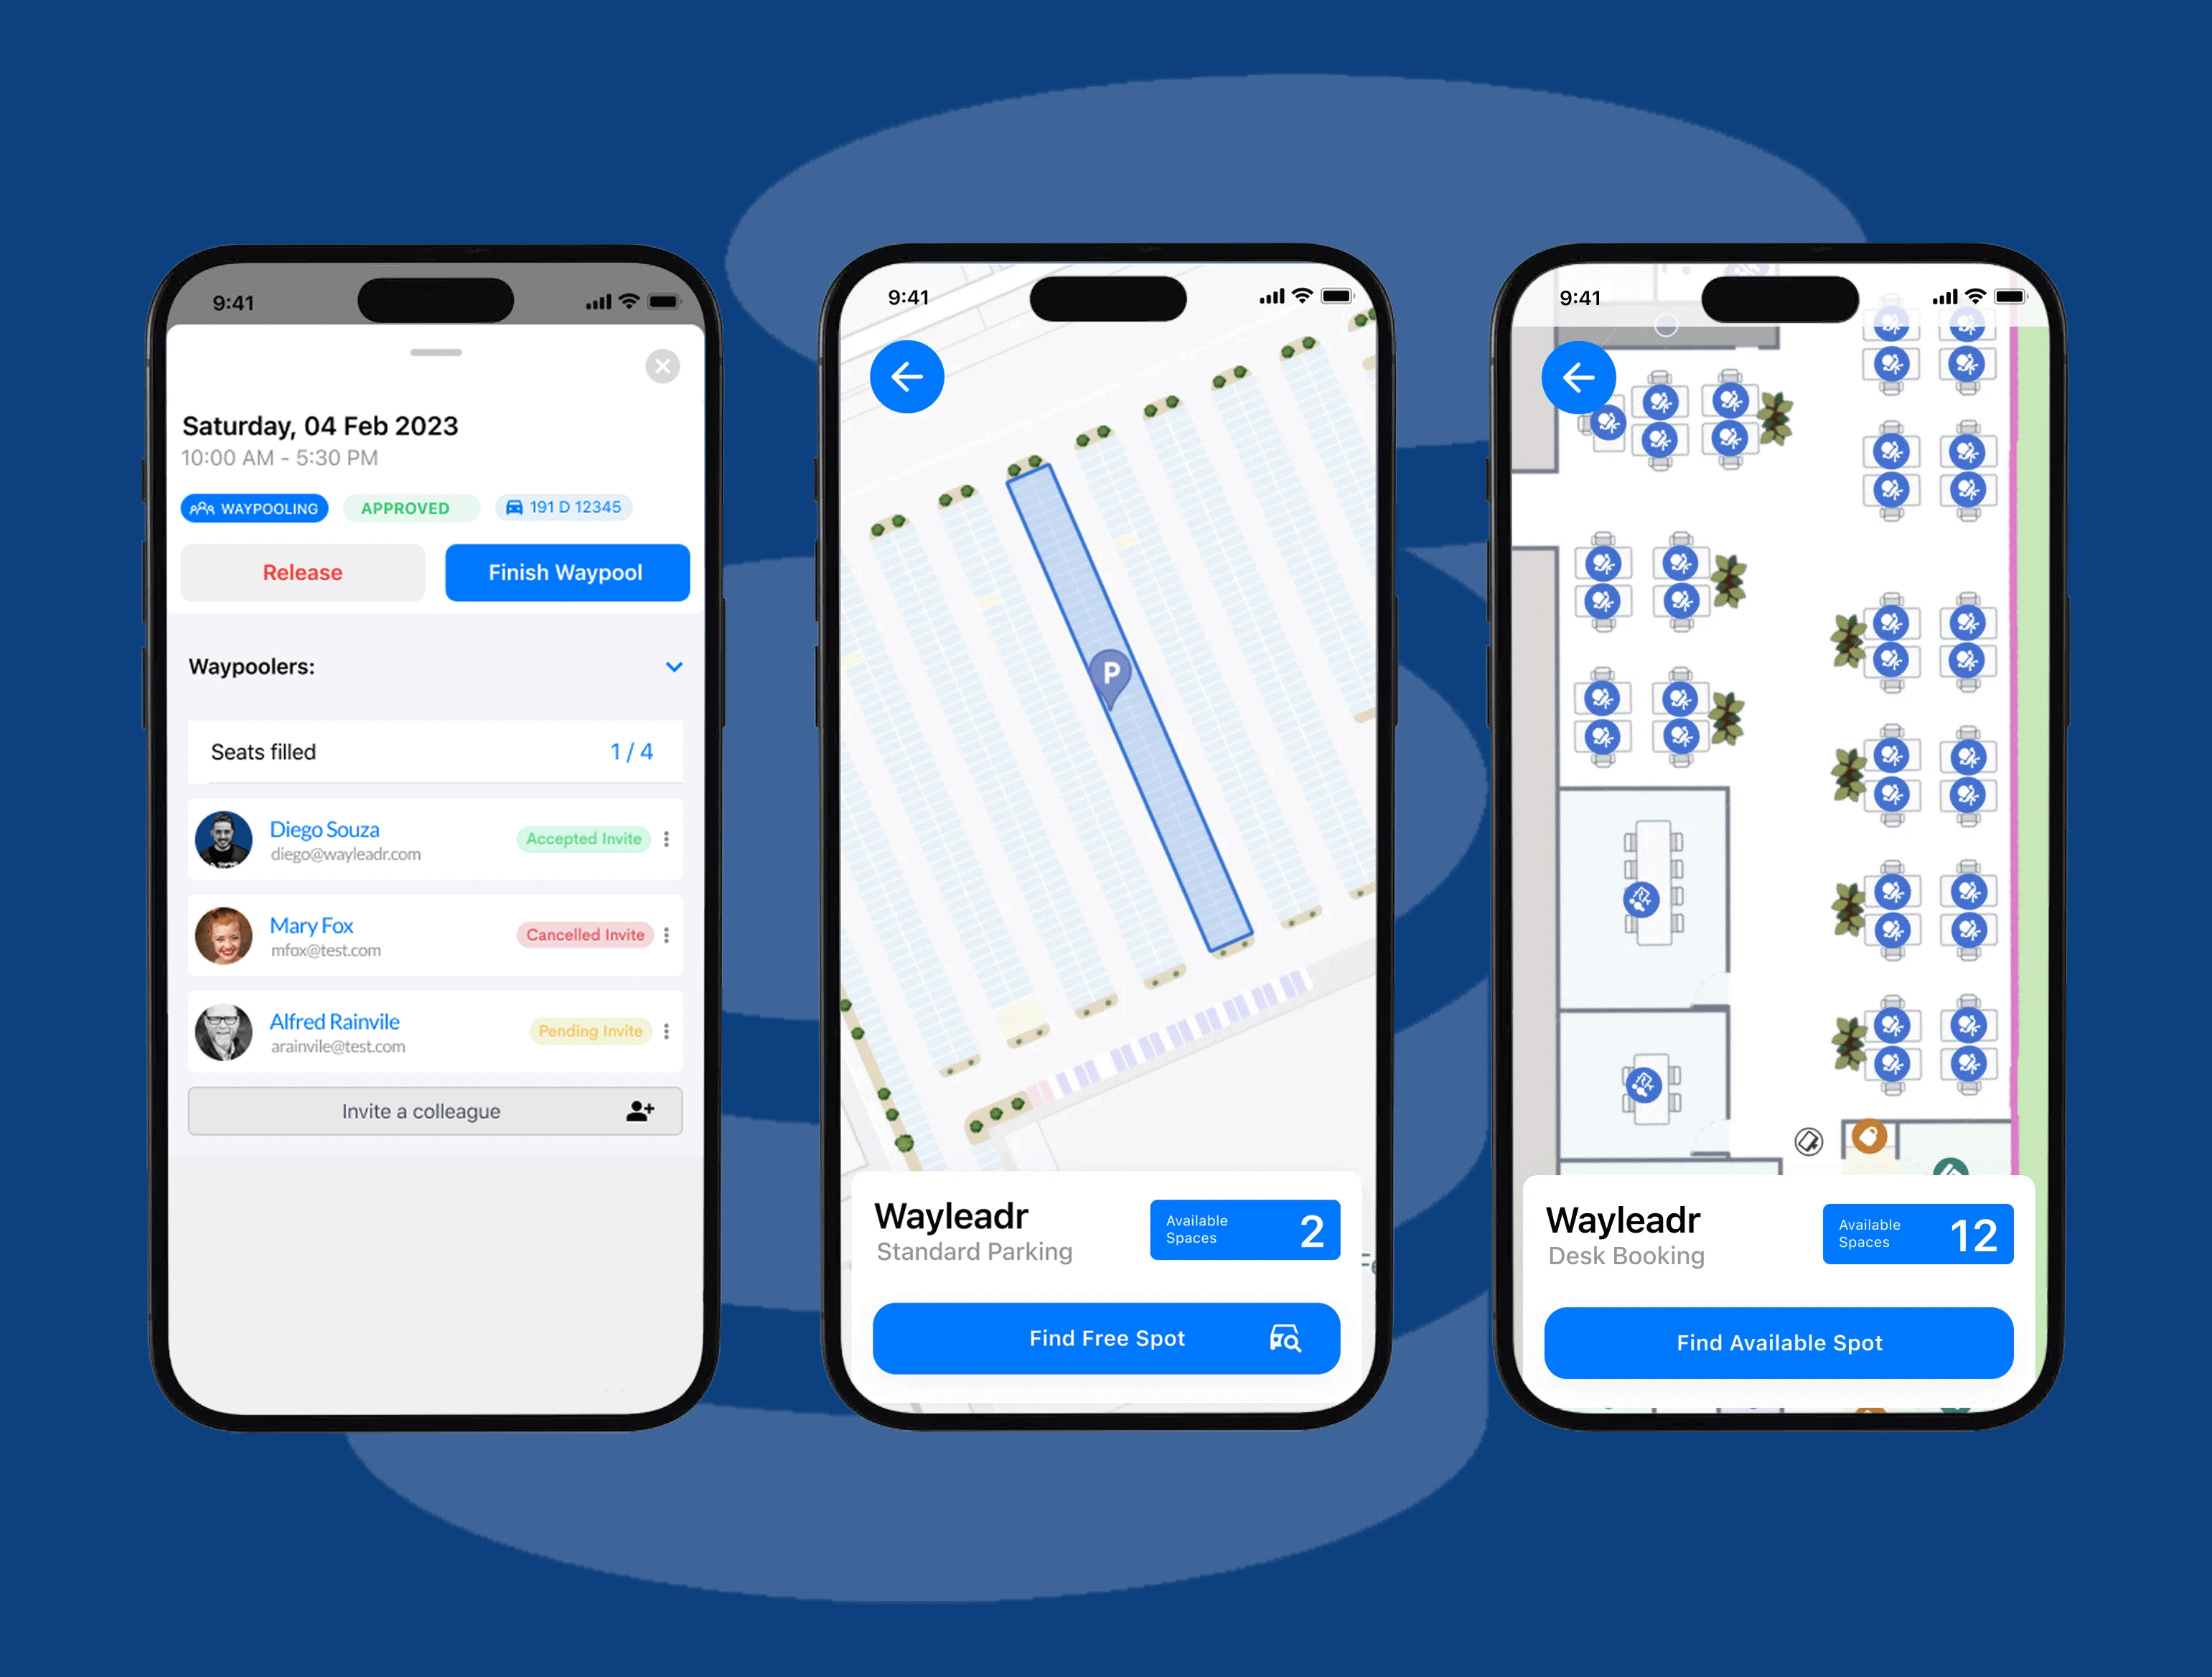This screenshot has height=1677, width=2212.
Task: Toggle the Cancelled Invite status for Mary Fox
Action: 583,932
